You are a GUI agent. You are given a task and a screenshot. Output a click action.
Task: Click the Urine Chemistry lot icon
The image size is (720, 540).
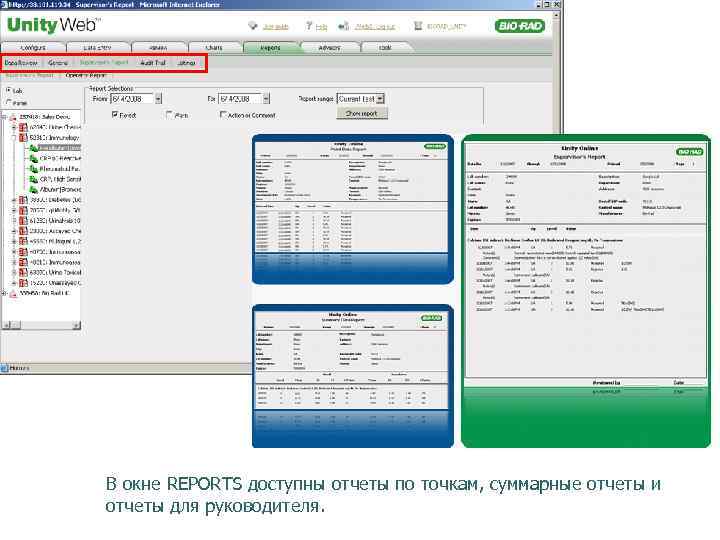23,127
